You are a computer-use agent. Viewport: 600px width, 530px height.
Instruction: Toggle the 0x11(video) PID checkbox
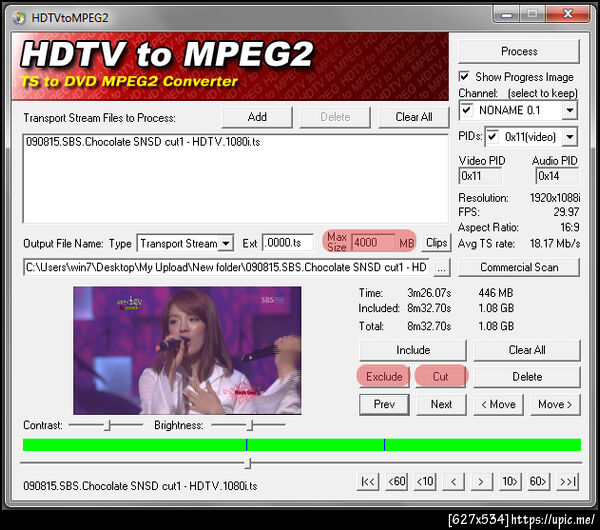492,137
